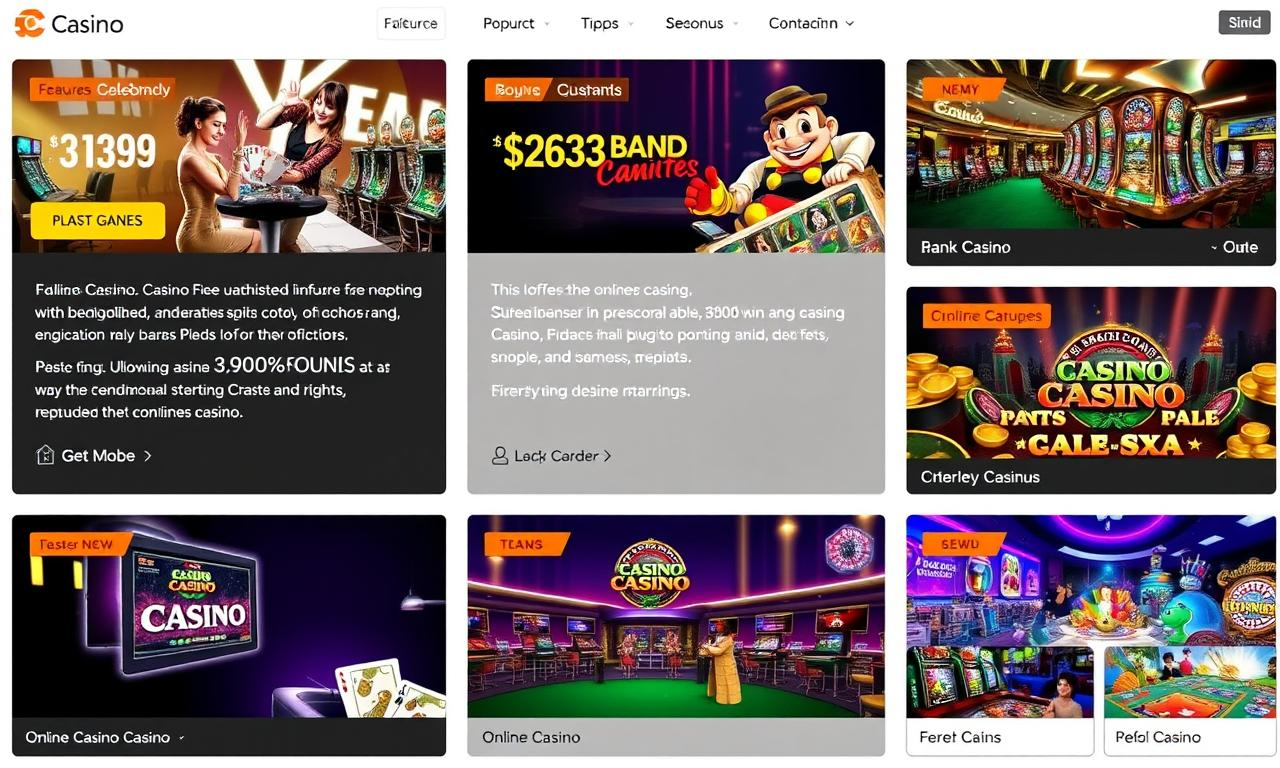Open the Oute link on Rank Casino
1280x768 pixels.
click(1234, 247)
